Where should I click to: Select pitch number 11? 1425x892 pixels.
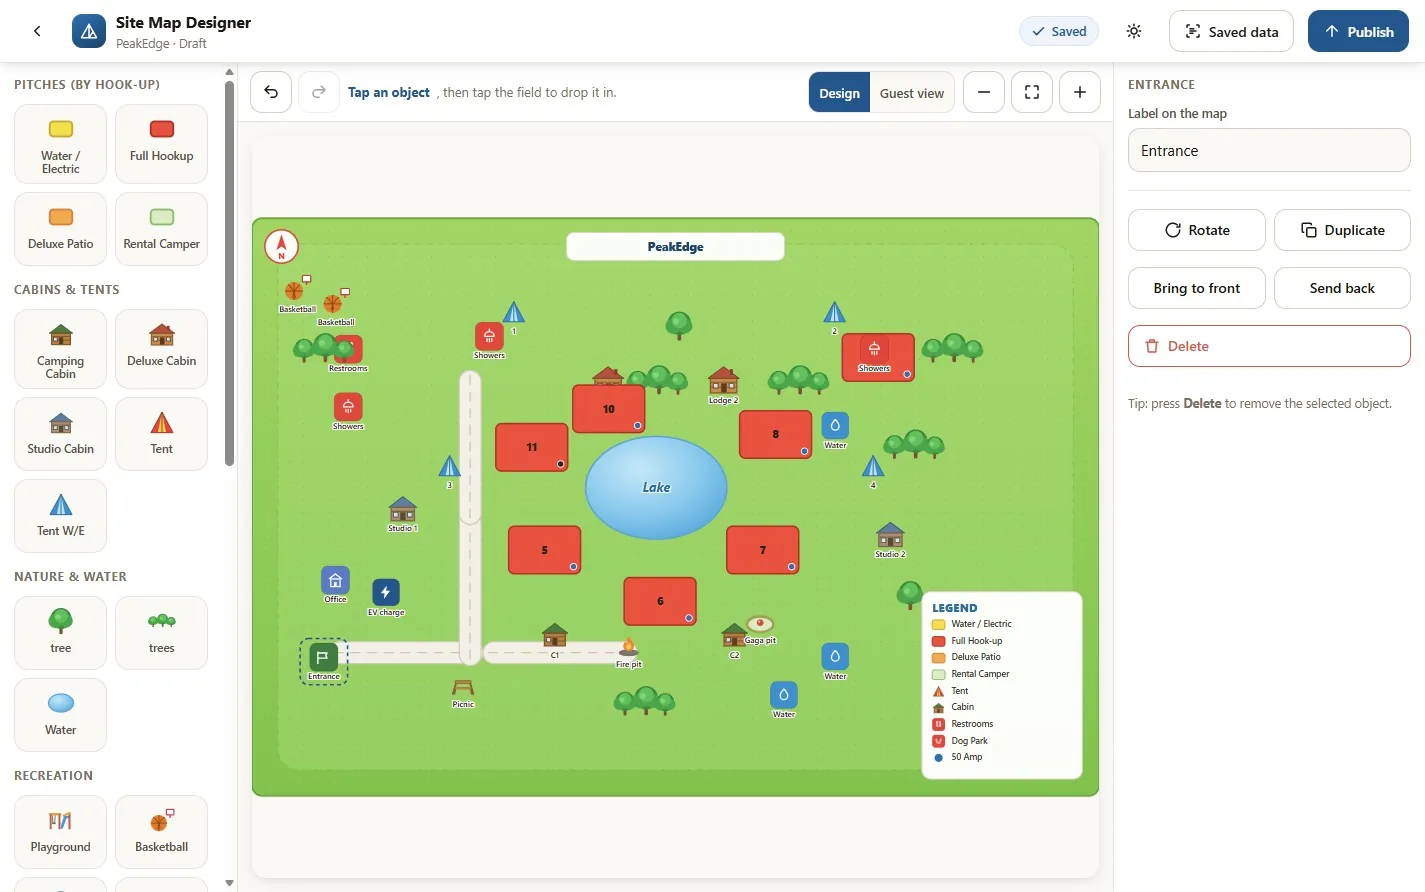click(x=532, y=447)
